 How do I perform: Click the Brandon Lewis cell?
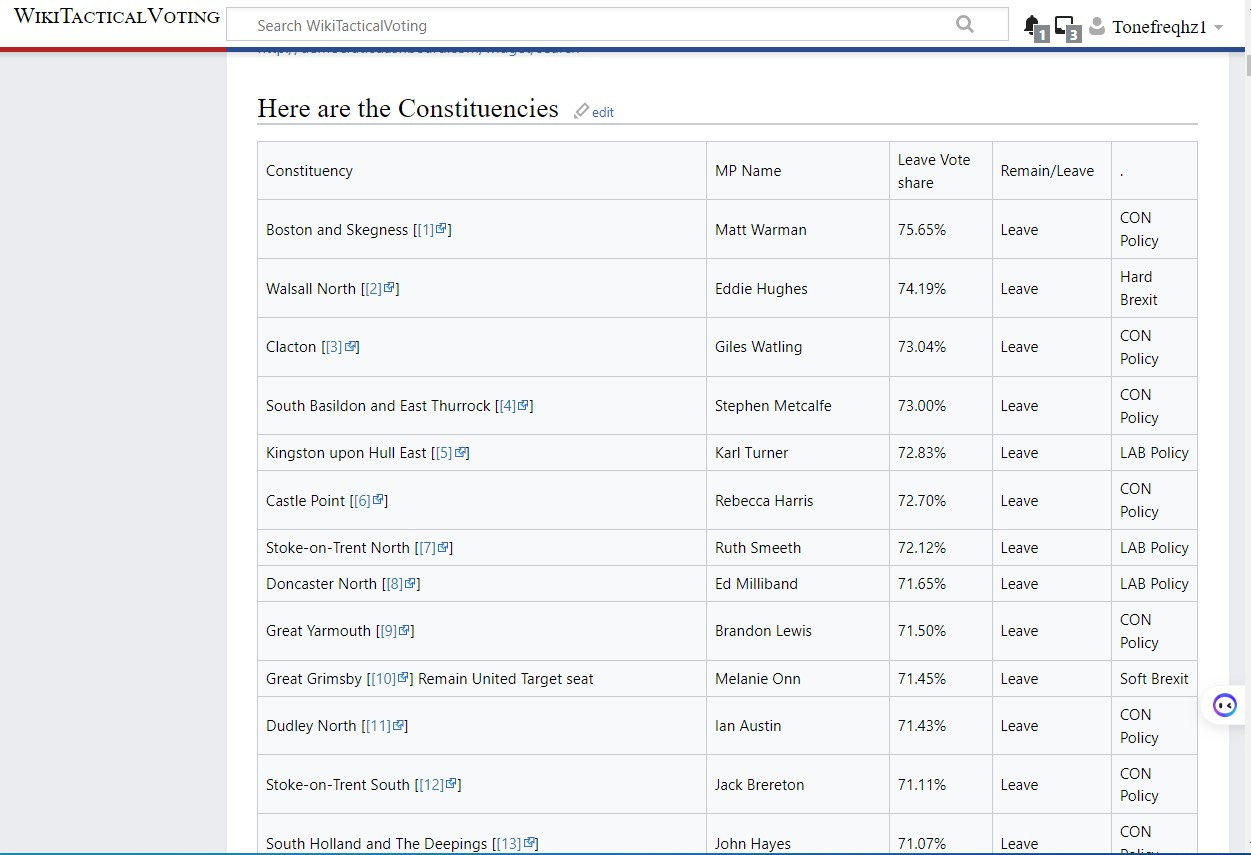pos(798,631)
